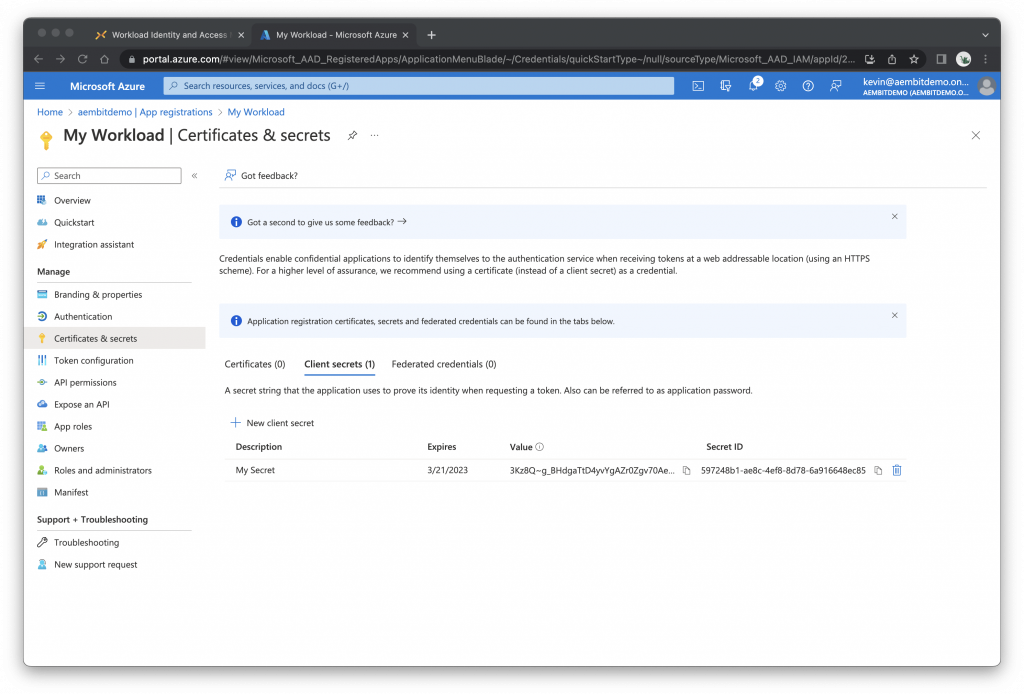Dismiss the feedback request banner
Image resolution: width=1024 pixels, height=695 pixels.
click(x=895, y=216)
